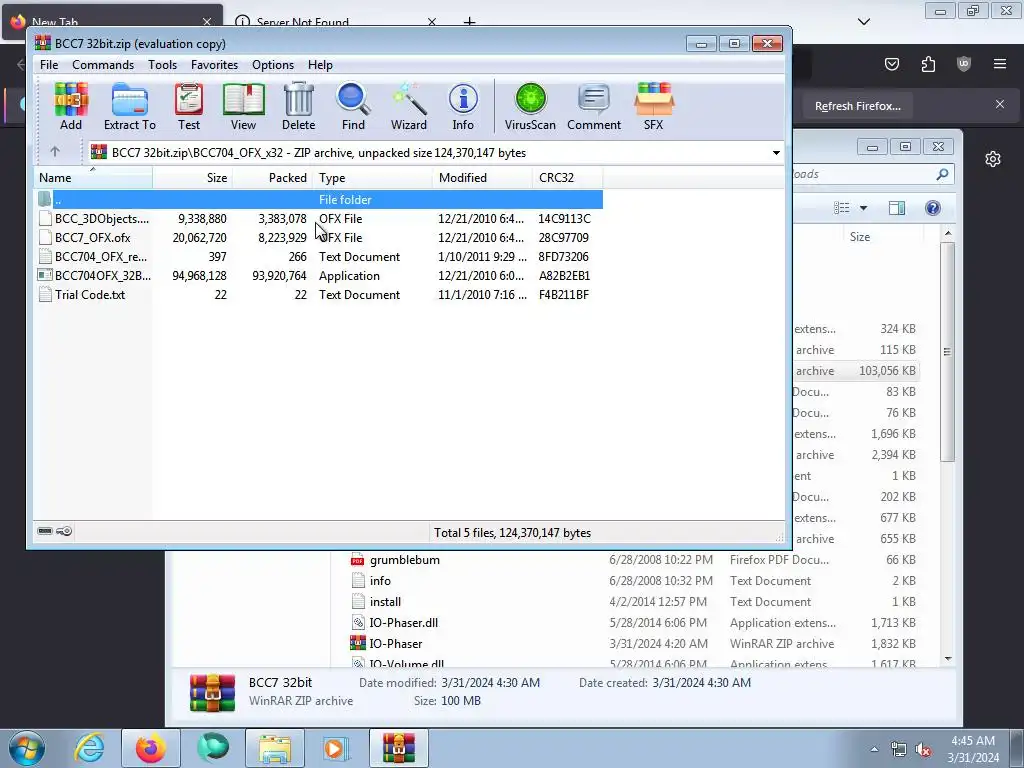Select Trial Code.txt file
The height and width of the screenshot is (768, 1024).
pyautogui.click(x=319, y=295)
